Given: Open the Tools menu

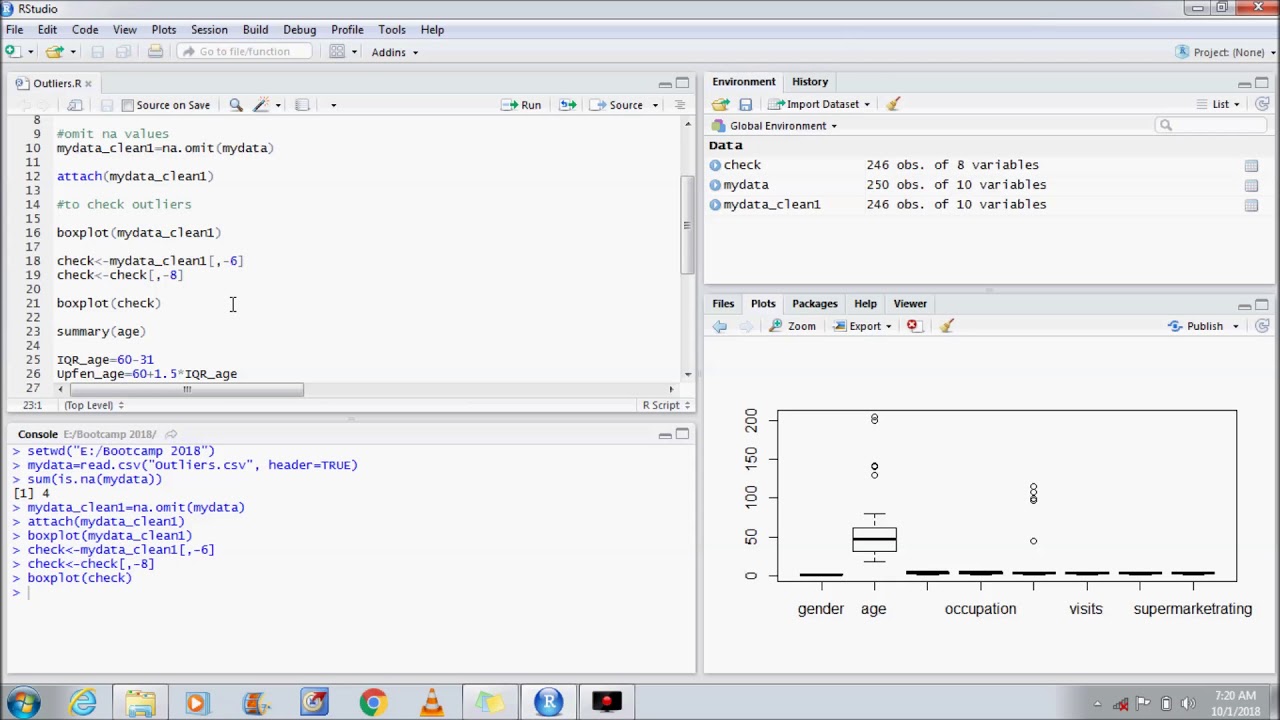Looking at the screenshot, I should point(392,29).
